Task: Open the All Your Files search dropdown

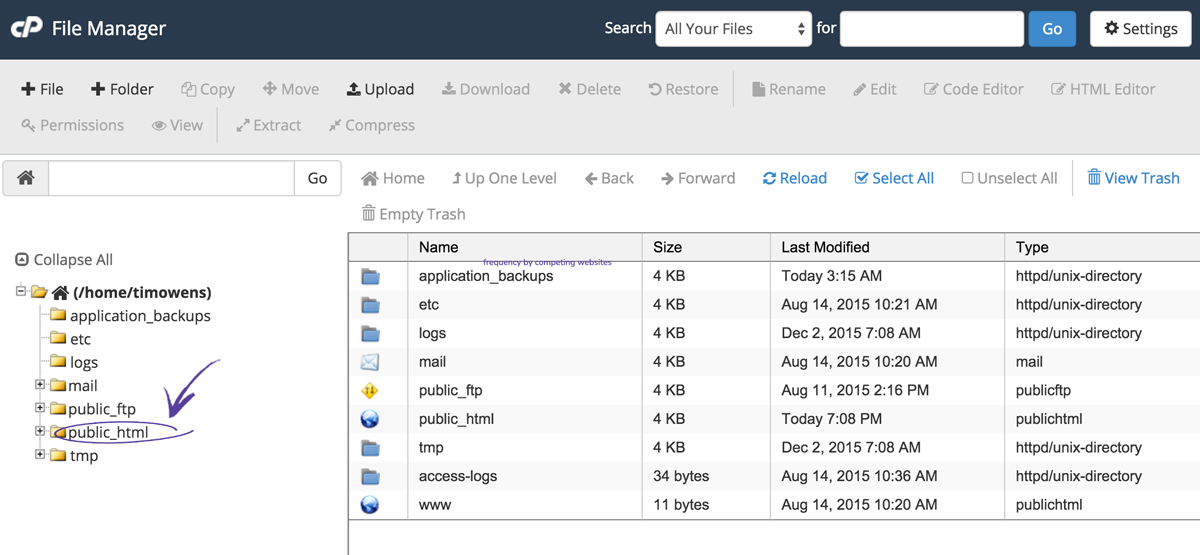Action: tap(734, 29)
